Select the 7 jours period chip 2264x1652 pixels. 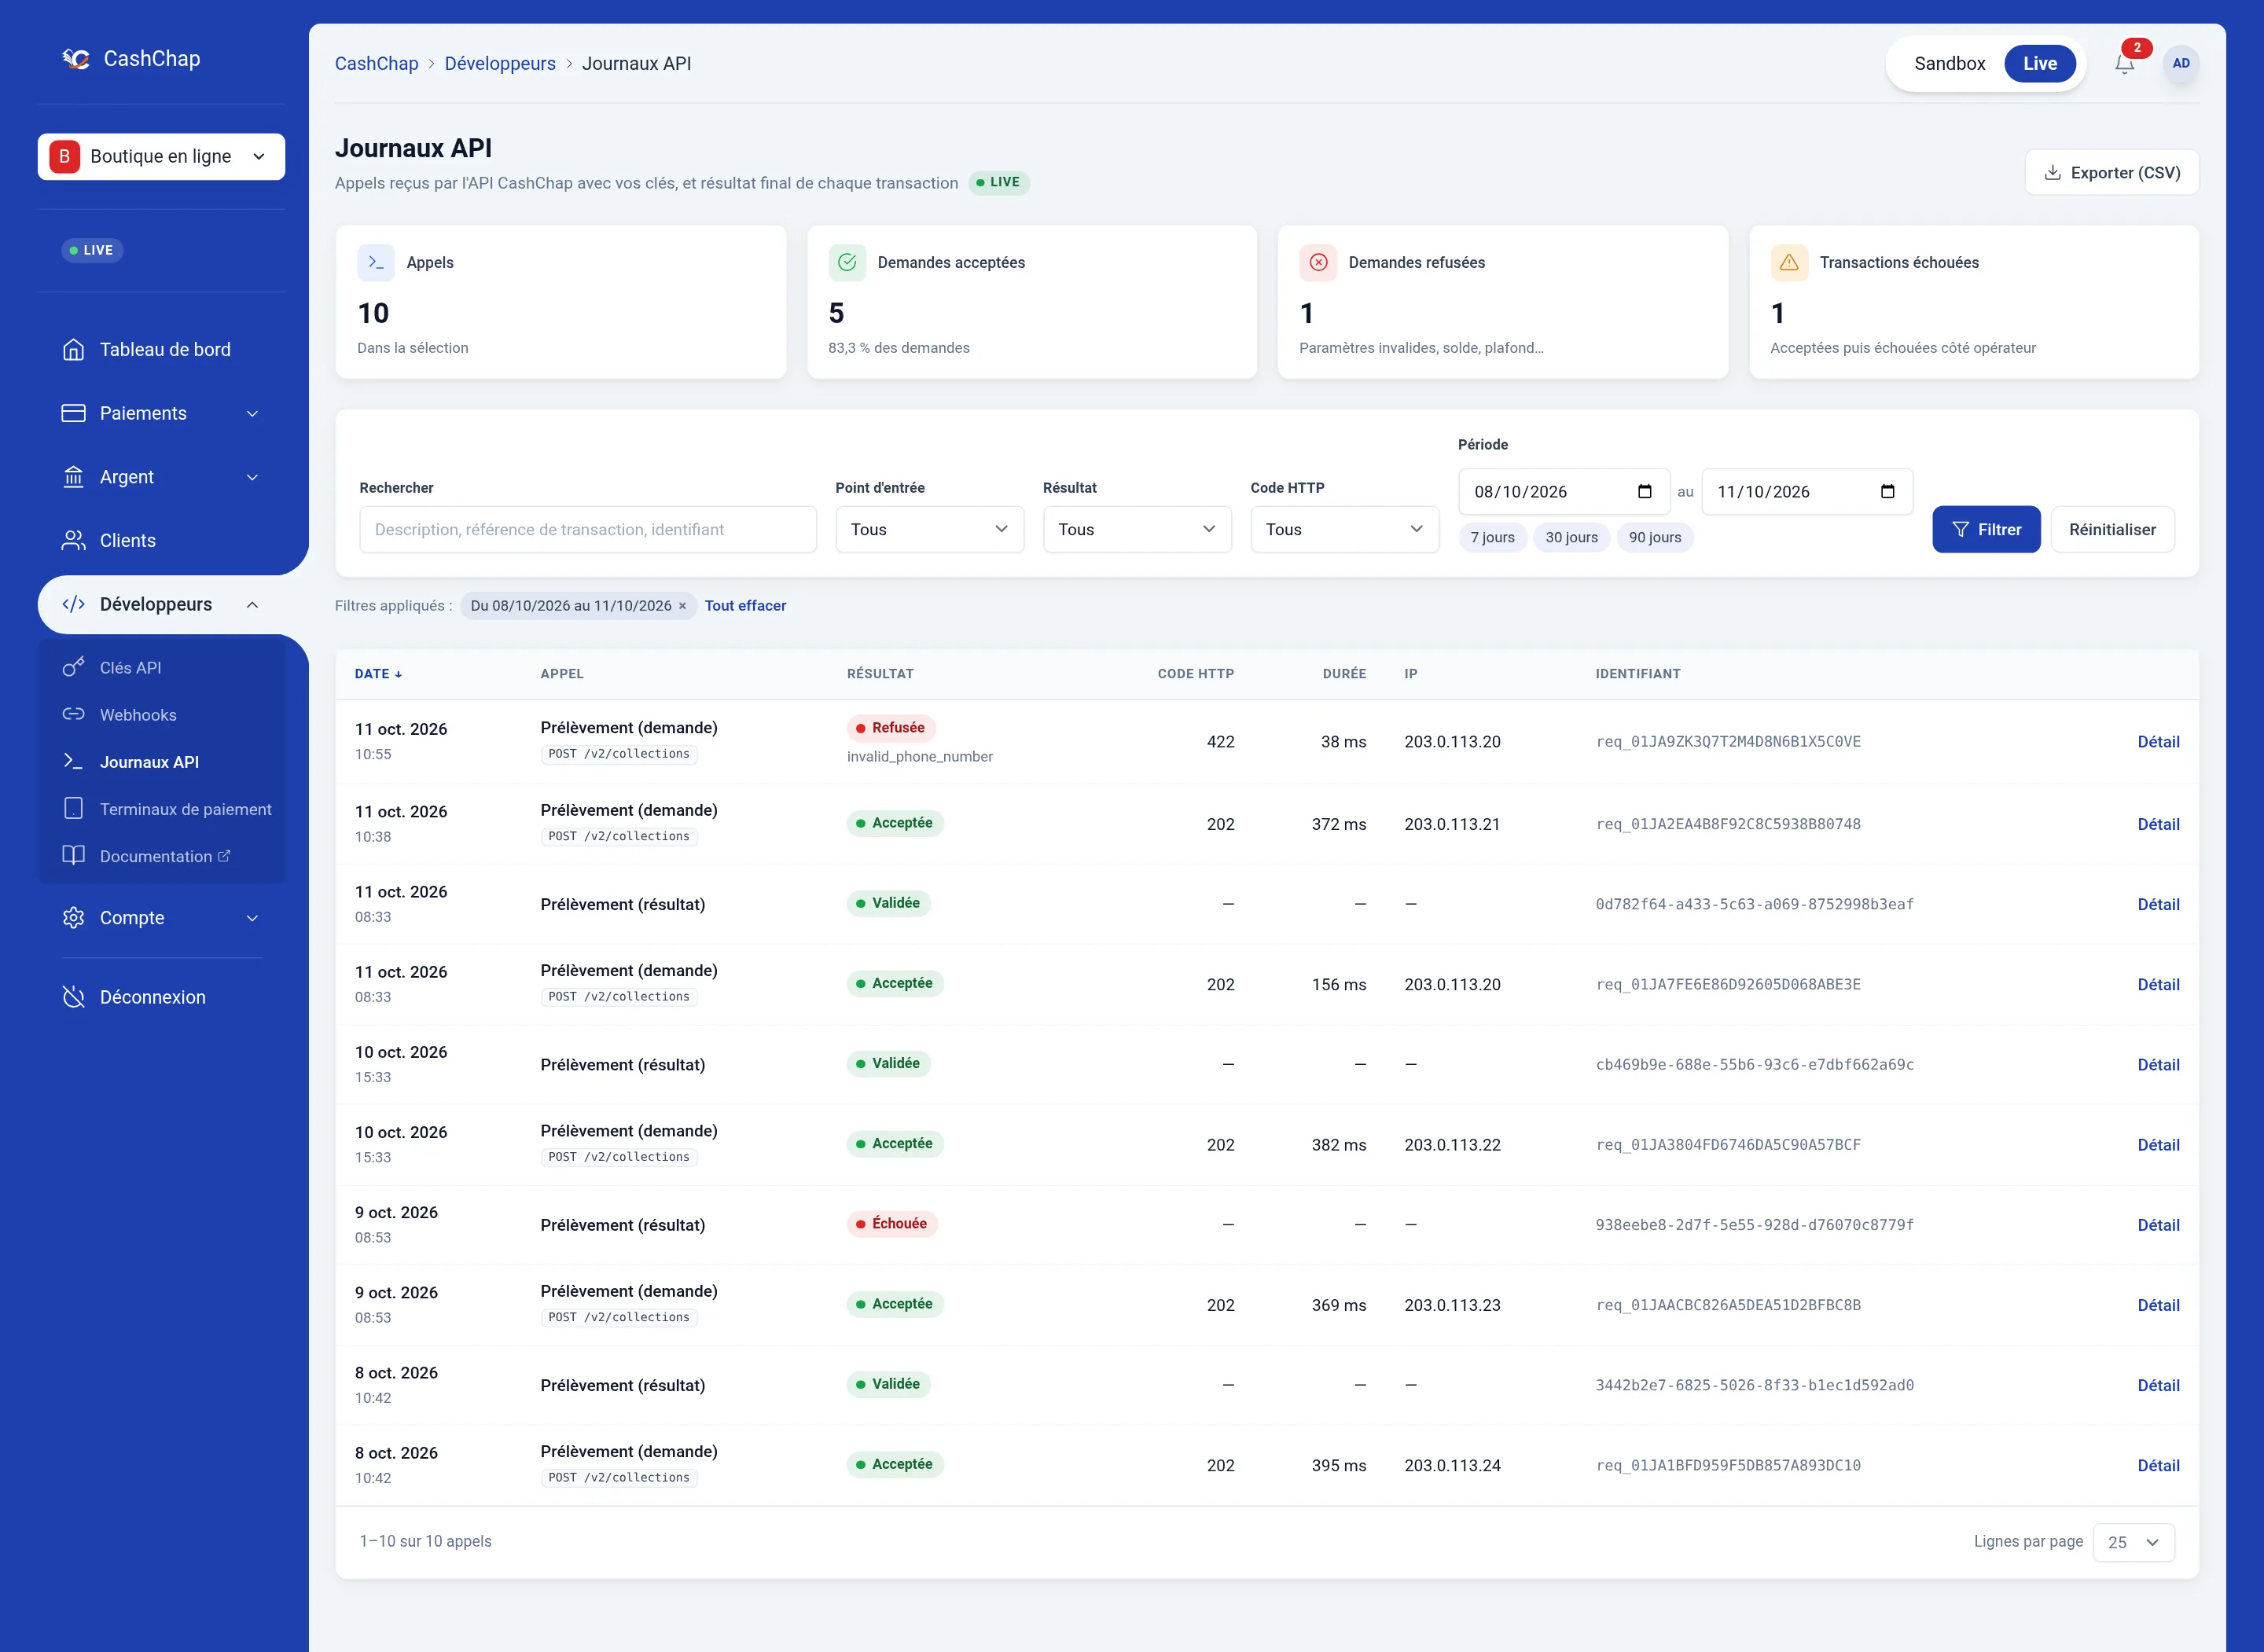pyautogui.click(x=1492, y=537)
